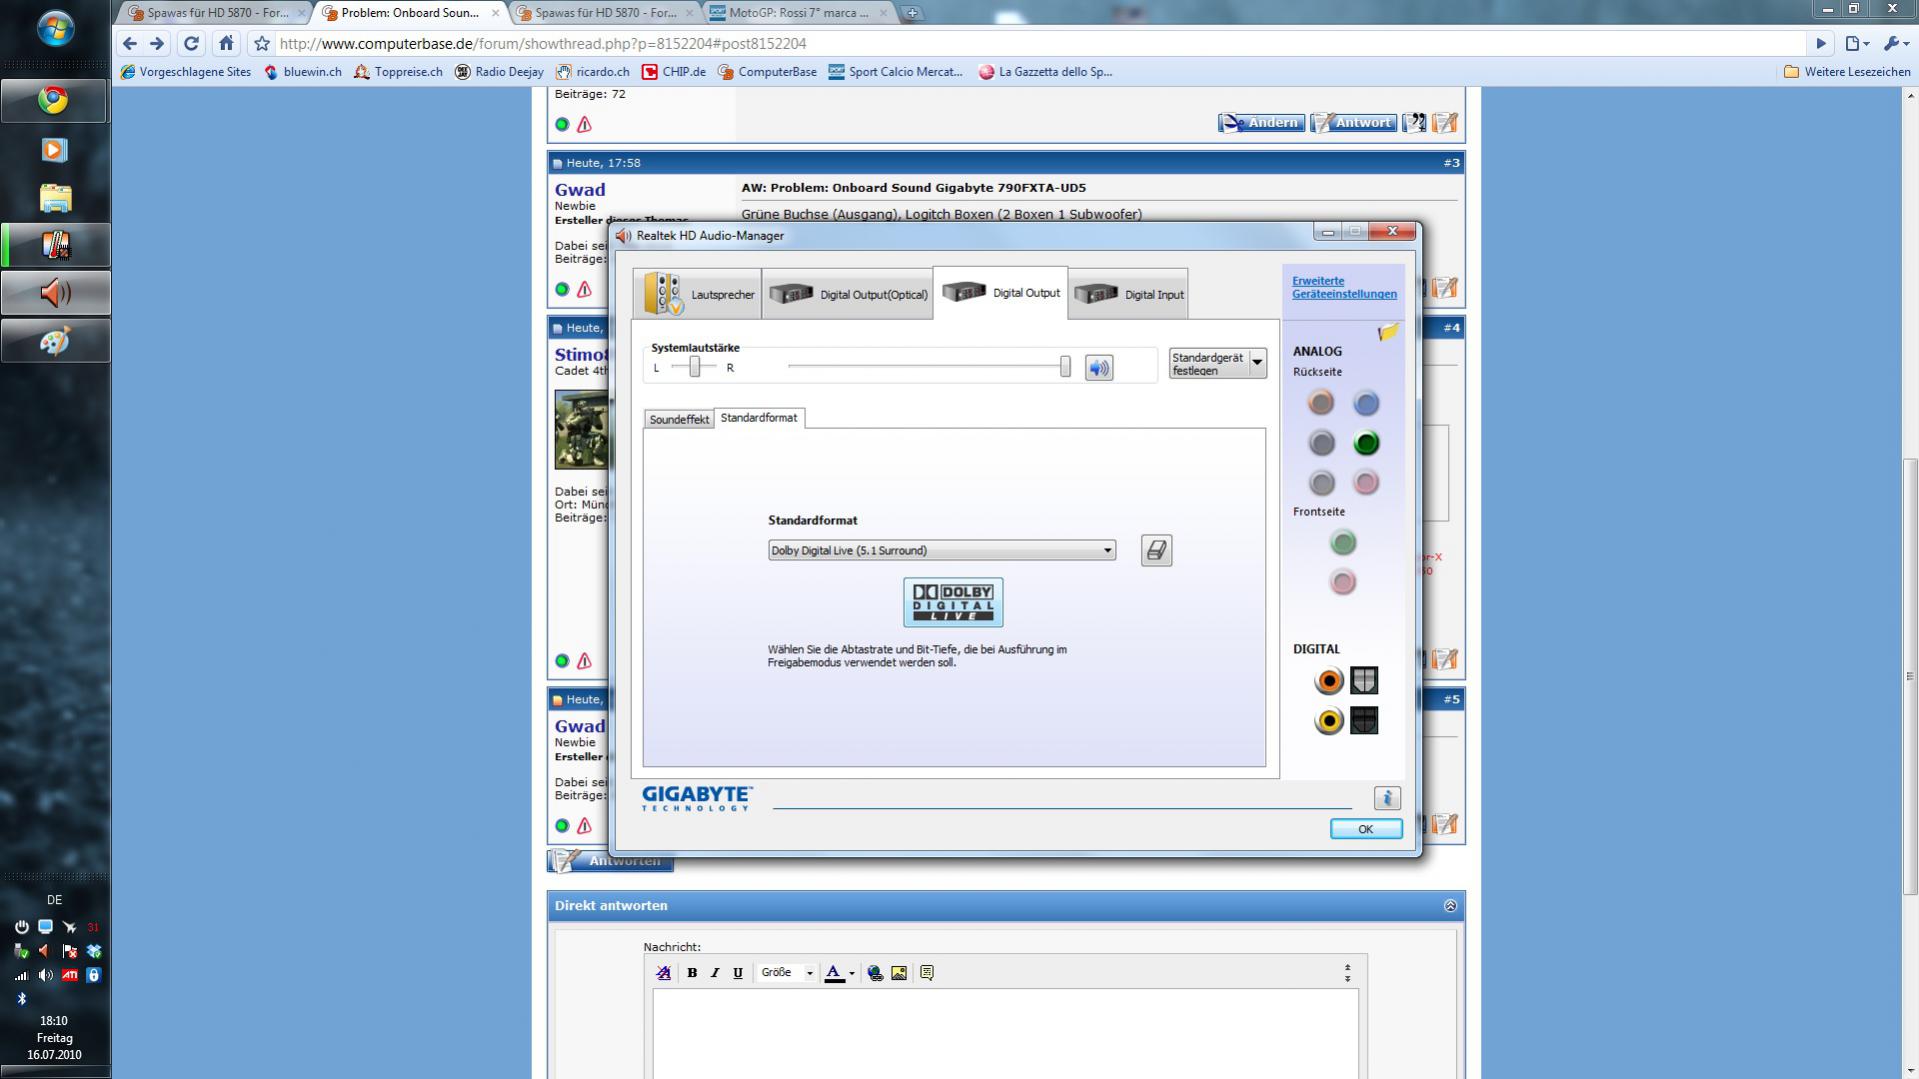
Task: Click the Windows Start orb
Action: point(55,29)
